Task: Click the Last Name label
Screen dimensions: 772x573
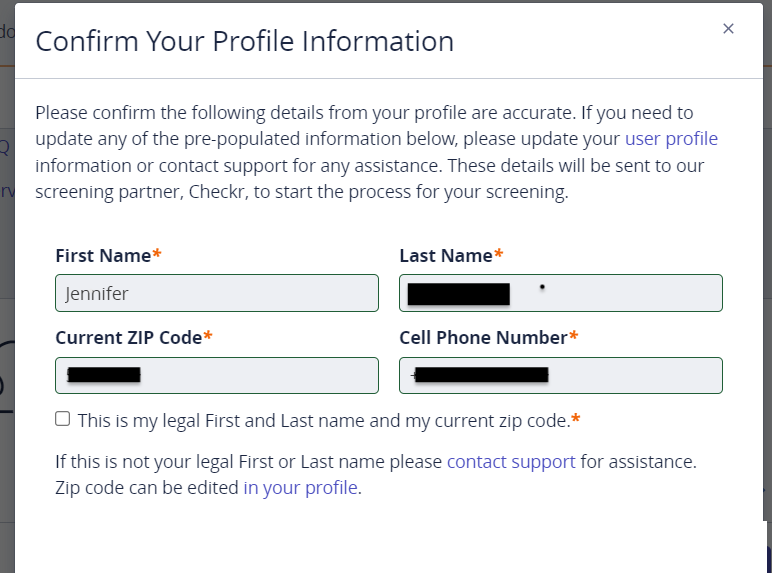Action: point(446,256)
